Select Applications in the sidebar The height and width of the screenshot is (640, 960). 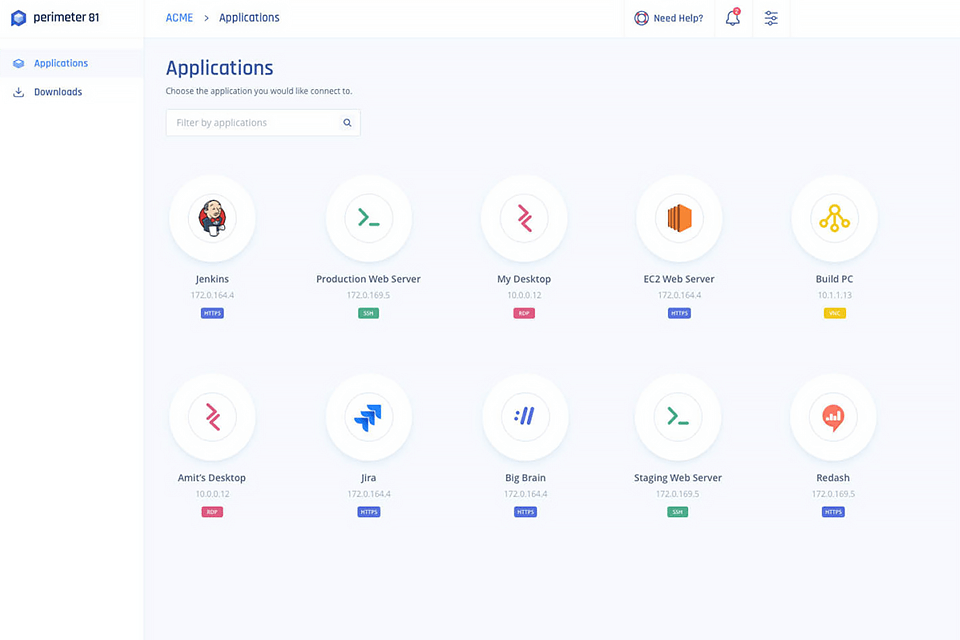click(72, 63)
